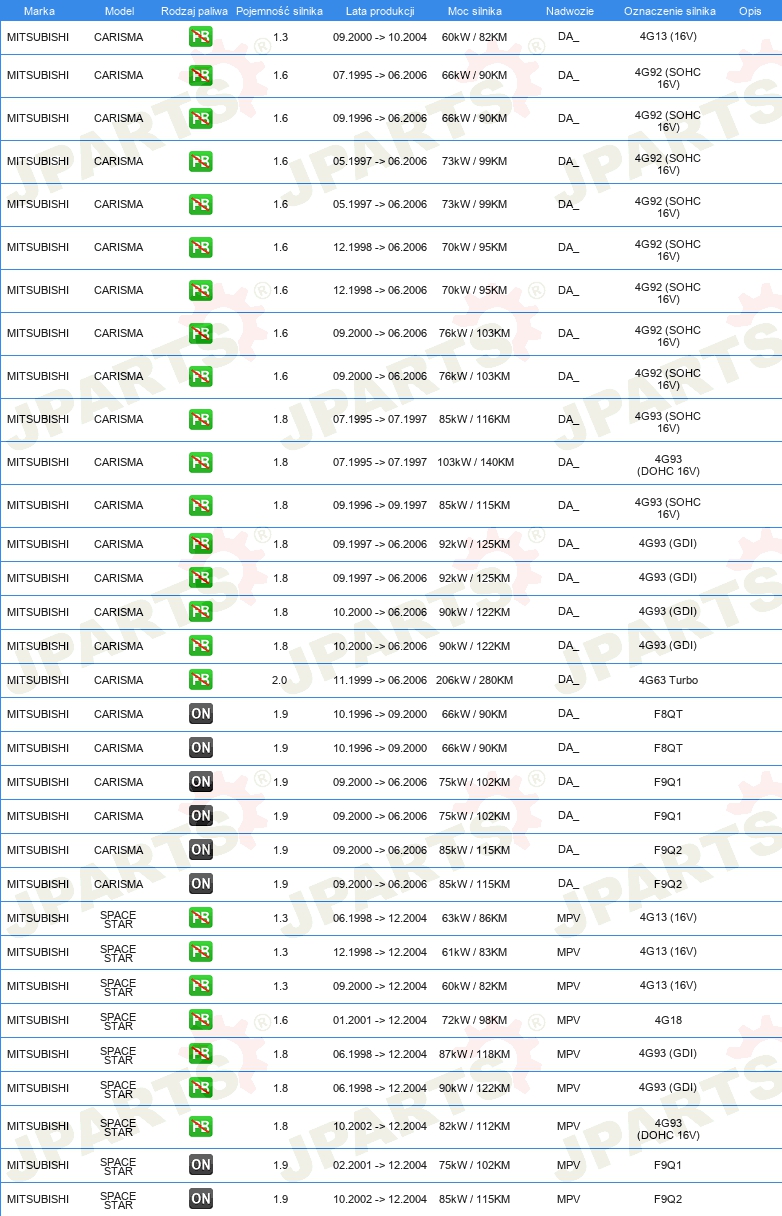This screenshot has width=782, height=1216.
Task: Select the 72kW / 98KM power cell
Action: coord(474,1020)
